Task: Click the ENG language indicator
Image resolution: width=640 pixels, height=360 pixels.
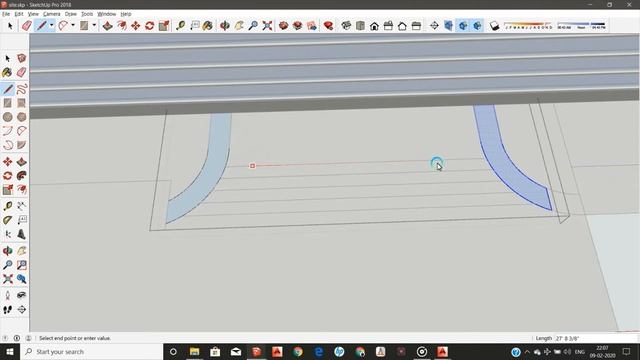Action: (x=580, y=352)
